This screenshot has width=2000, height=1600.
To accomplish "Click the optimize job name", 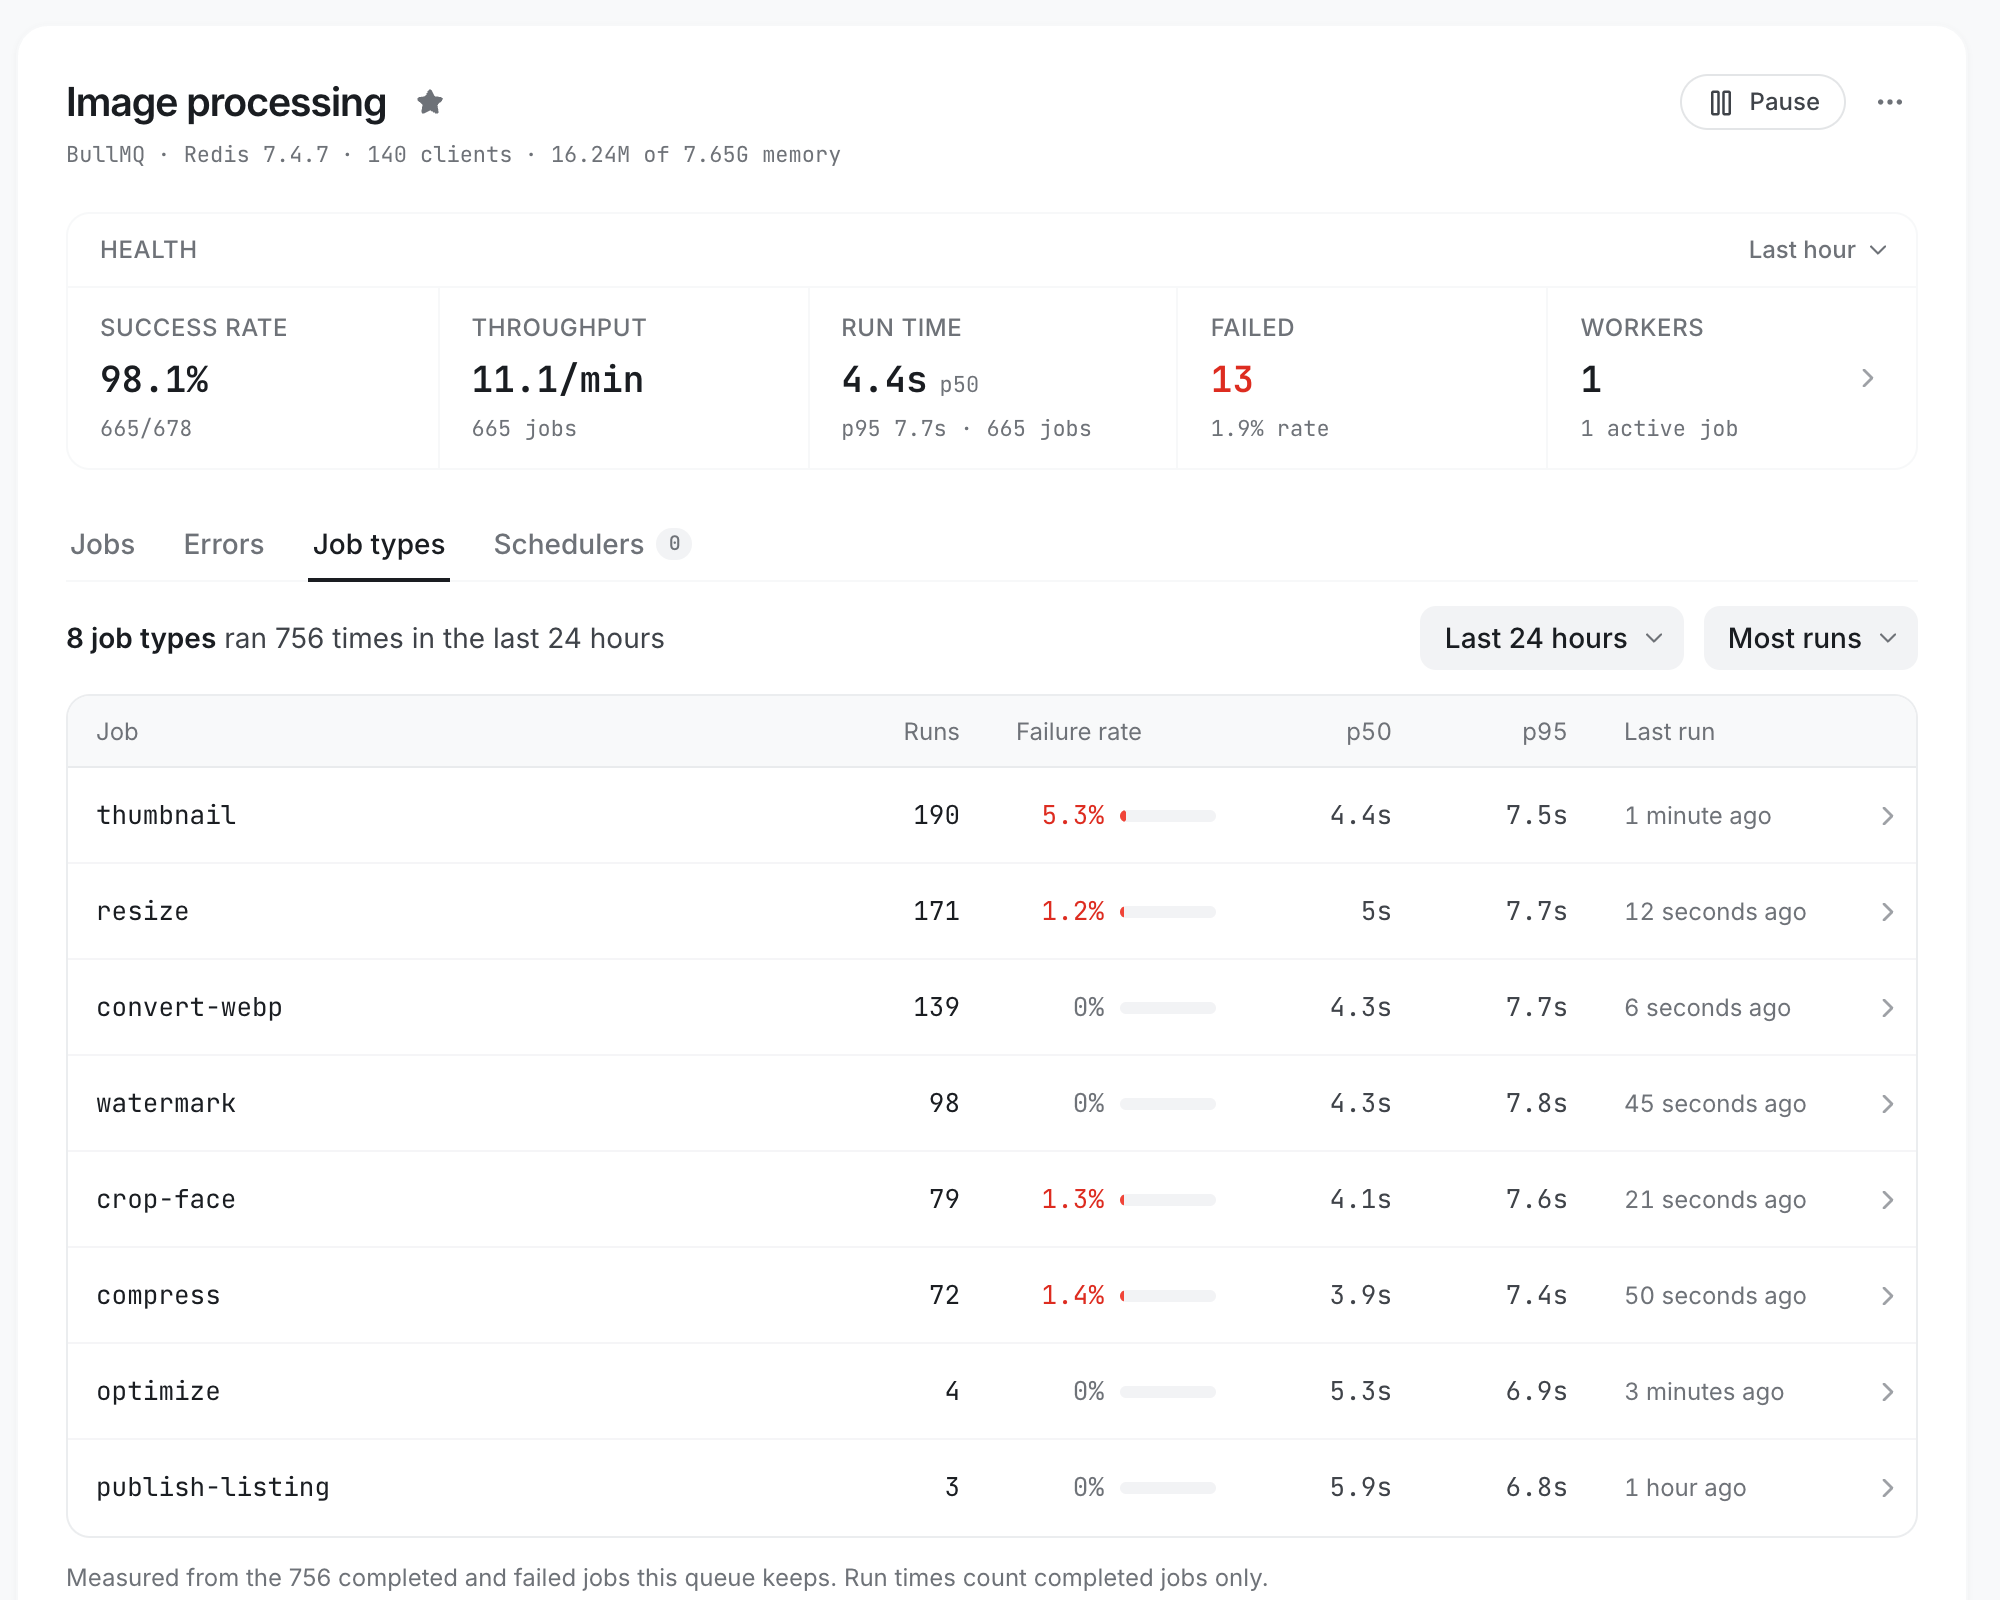I will [x=158, y=1391].
